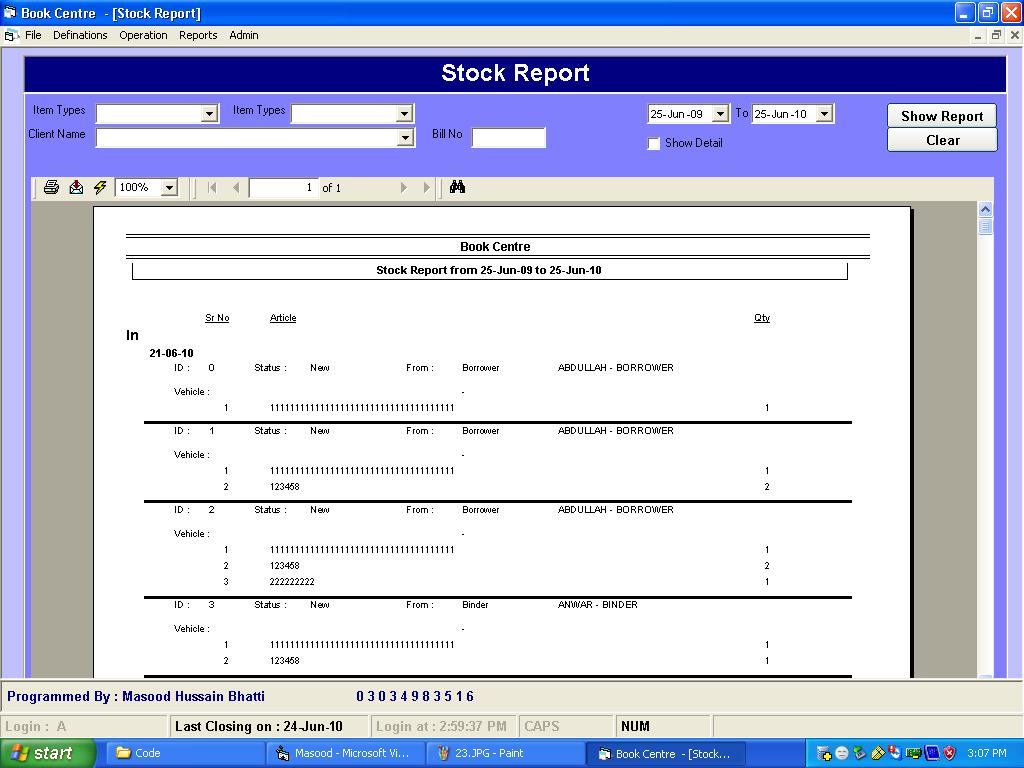This screenshot has width=1024, height=768.
Task: Export the report with the export icon
Action: (76, 187)
